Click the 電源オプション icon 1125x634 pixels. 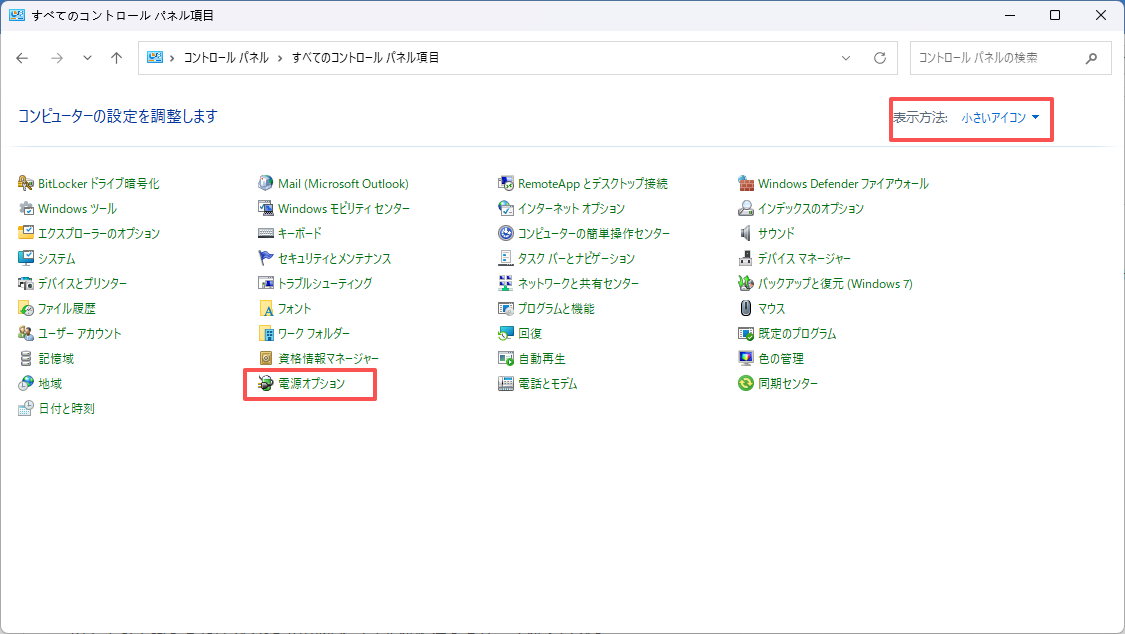point(265,384)
